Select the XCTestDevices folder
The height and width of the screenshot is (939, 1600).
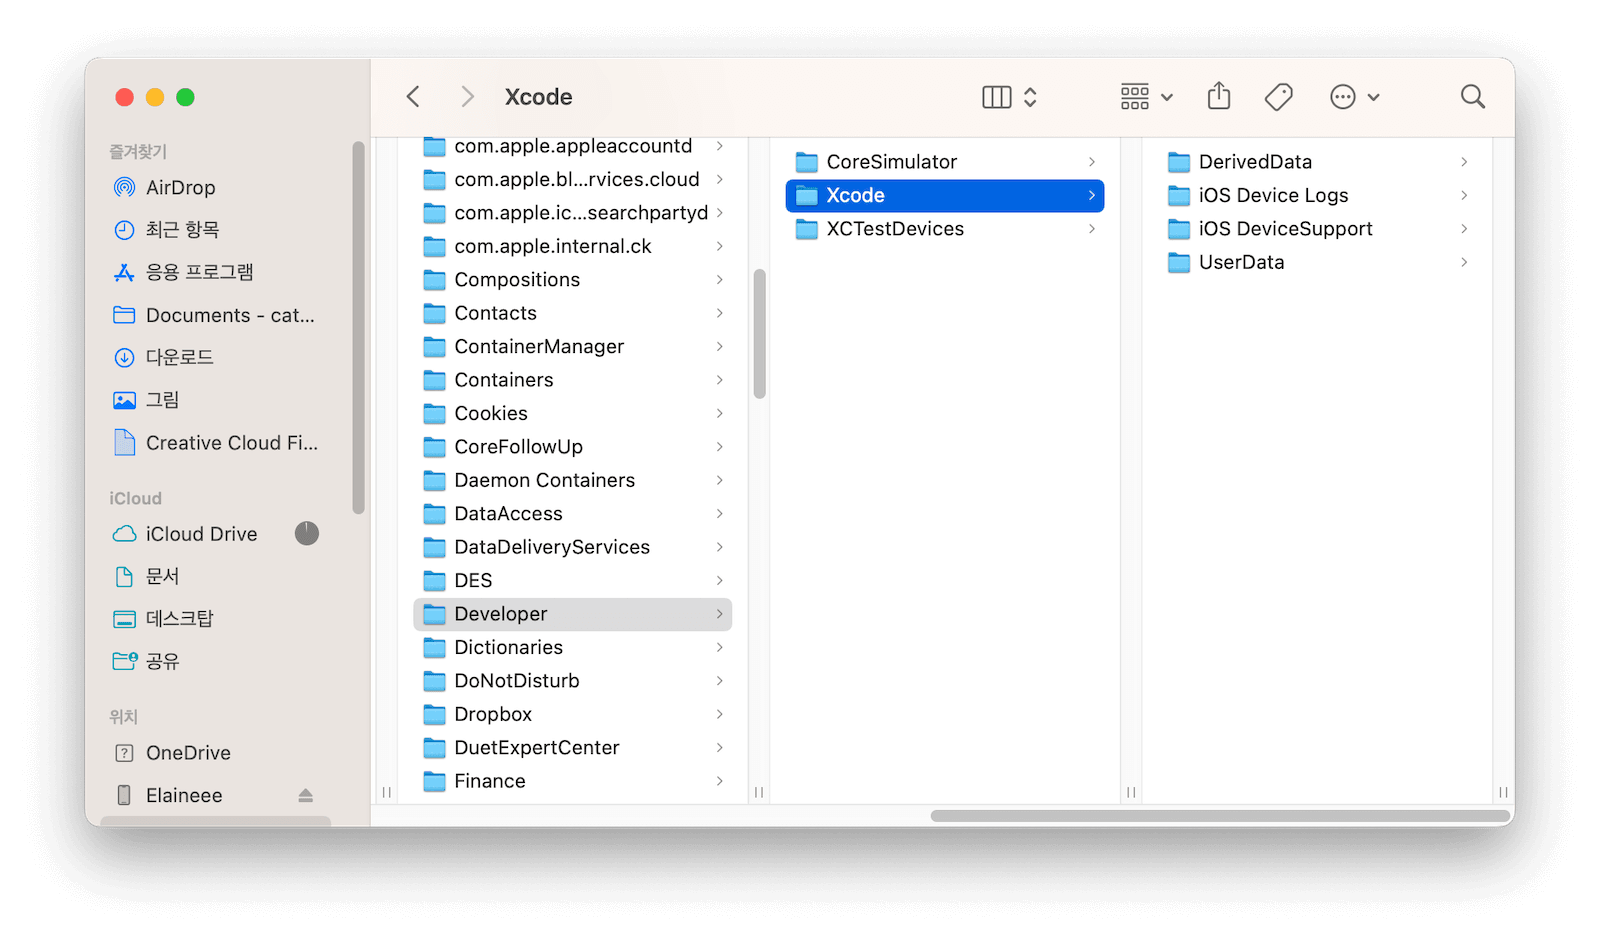(945, 229)
